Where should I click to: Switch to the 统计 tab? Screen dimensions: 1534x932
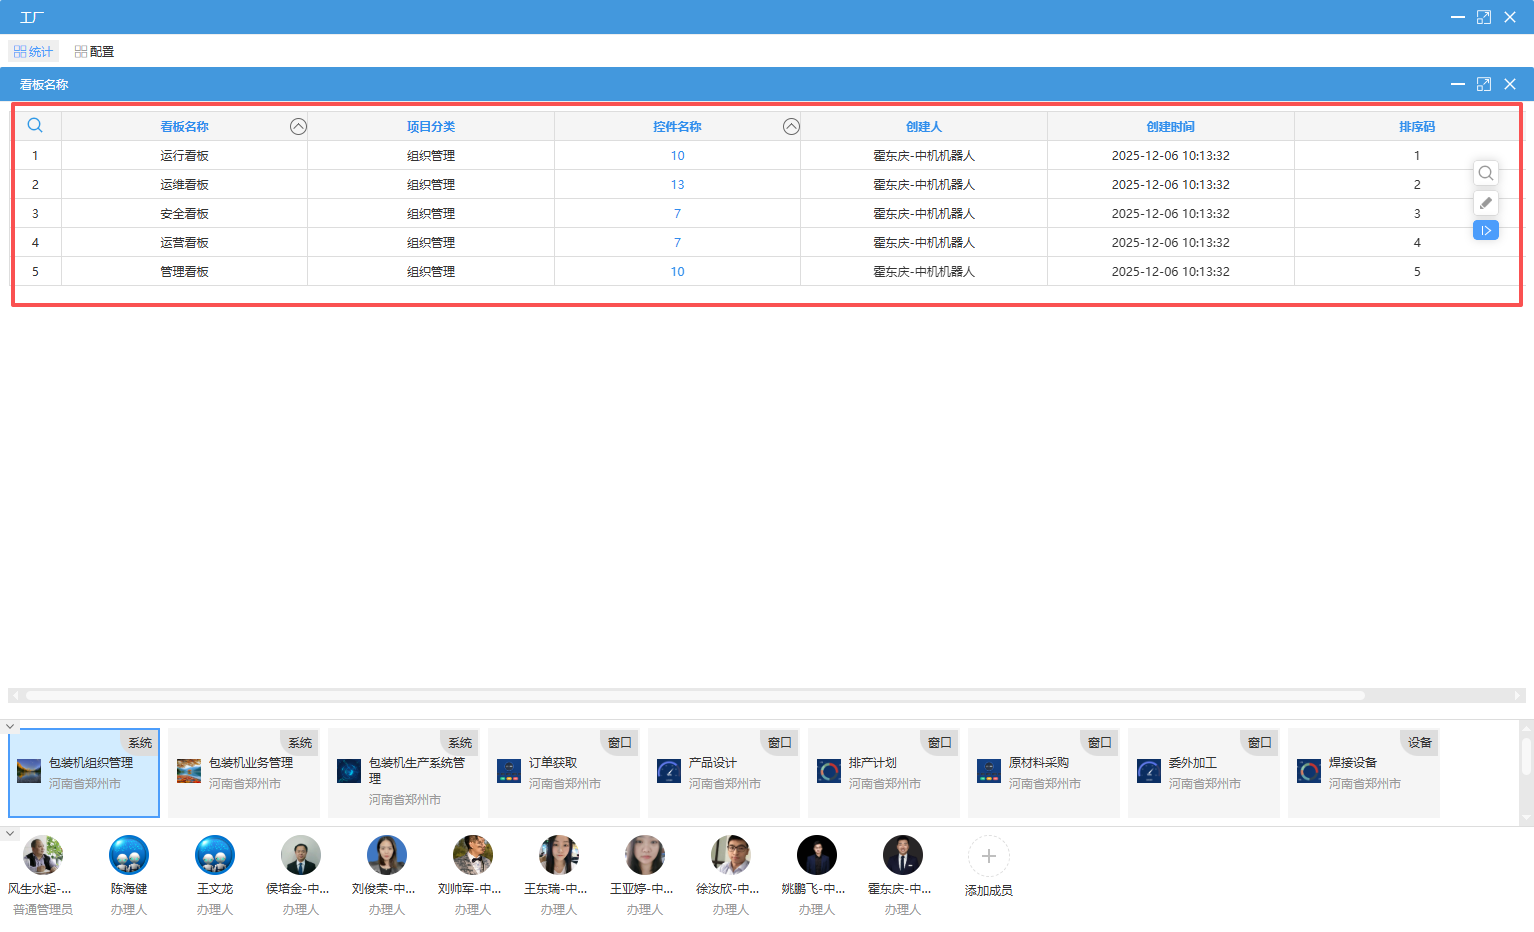[x=33, y=52]
